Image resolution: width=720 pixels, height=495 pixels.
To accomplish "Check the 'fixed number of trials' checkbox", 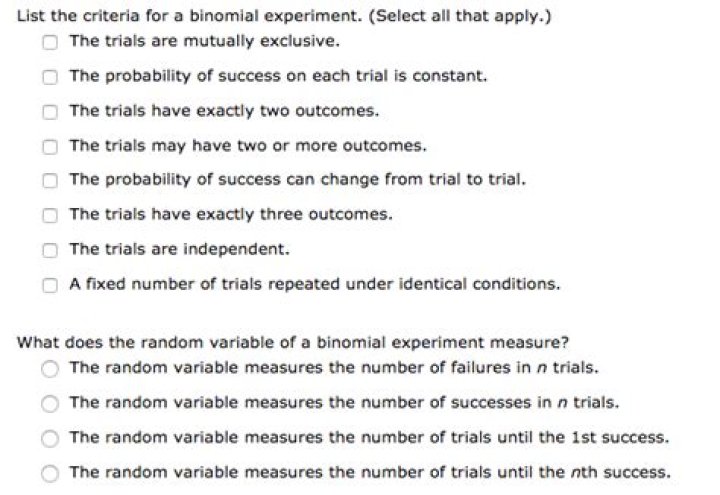I will 50,285.
